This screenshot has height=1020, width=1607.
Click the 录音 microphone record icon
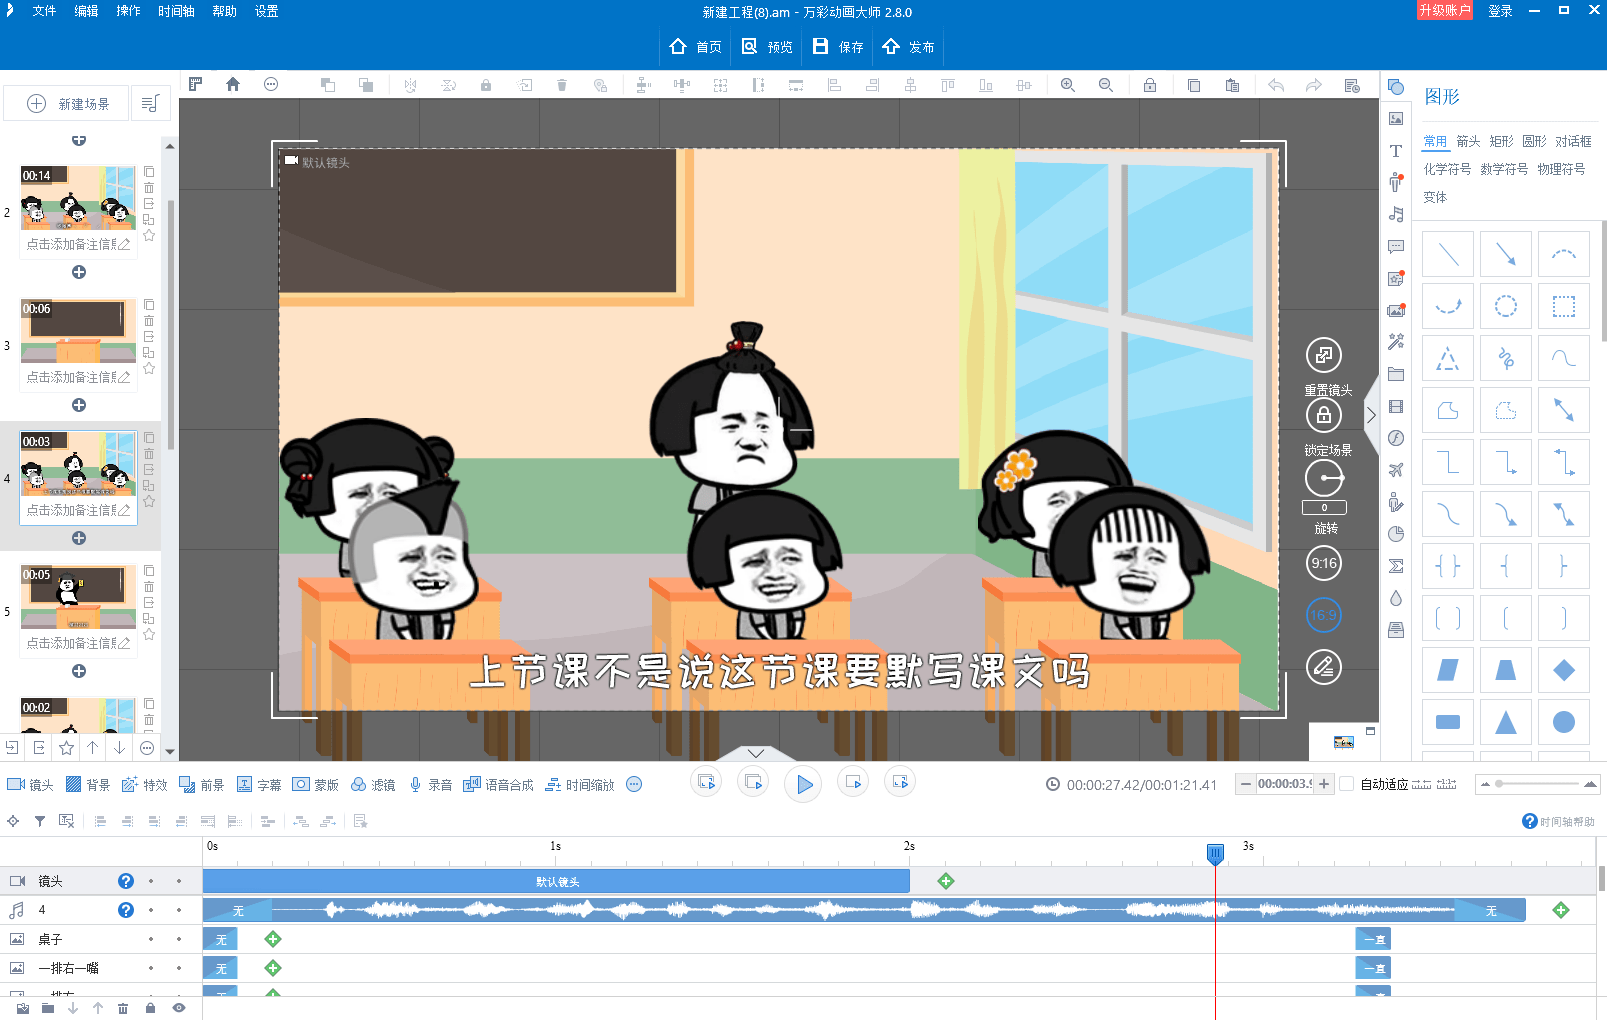click(416, 785)
